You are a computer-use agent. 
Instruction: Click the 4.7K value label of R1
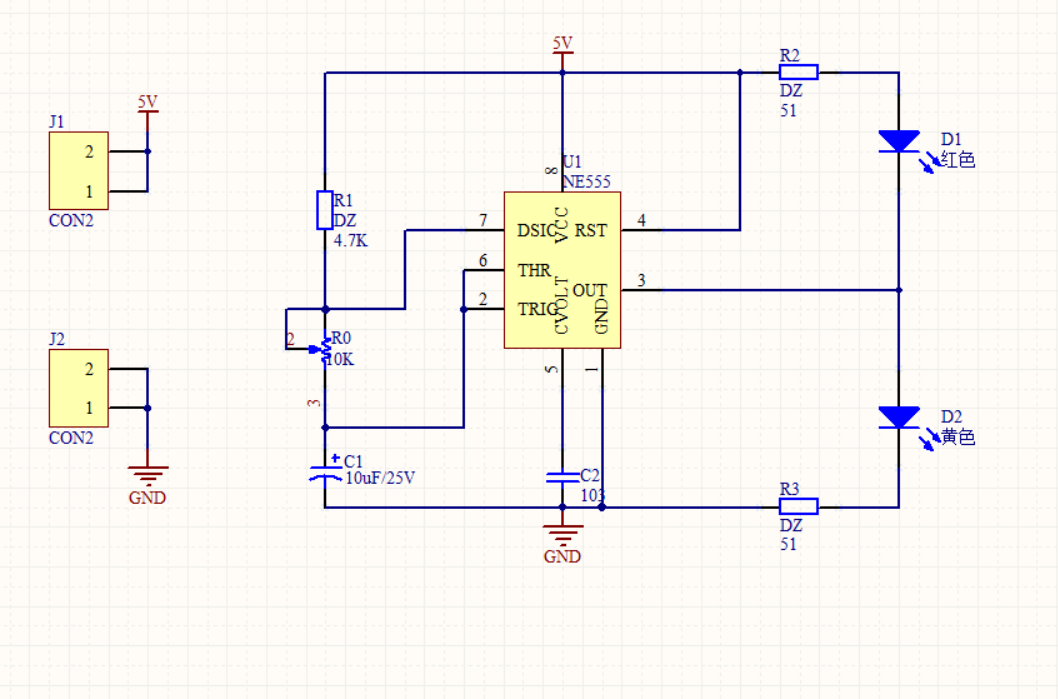350,240
